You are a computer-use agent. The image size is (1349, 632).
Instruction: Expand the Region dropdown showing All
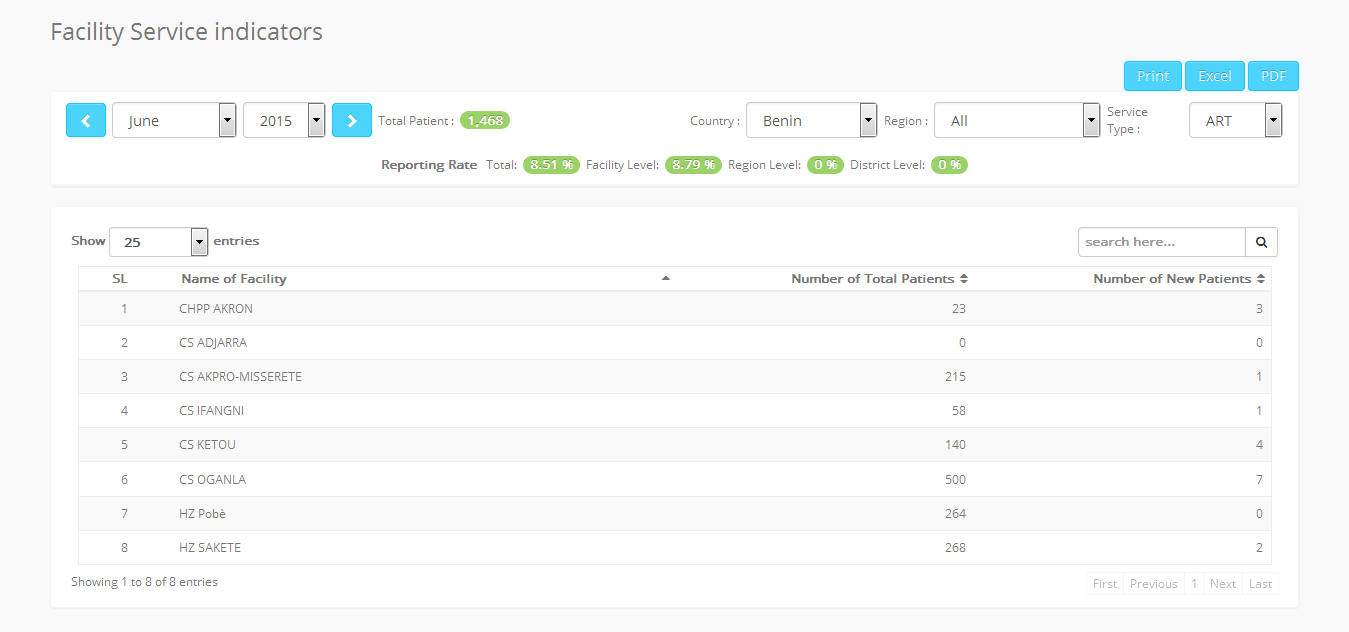click(1017, 120)
